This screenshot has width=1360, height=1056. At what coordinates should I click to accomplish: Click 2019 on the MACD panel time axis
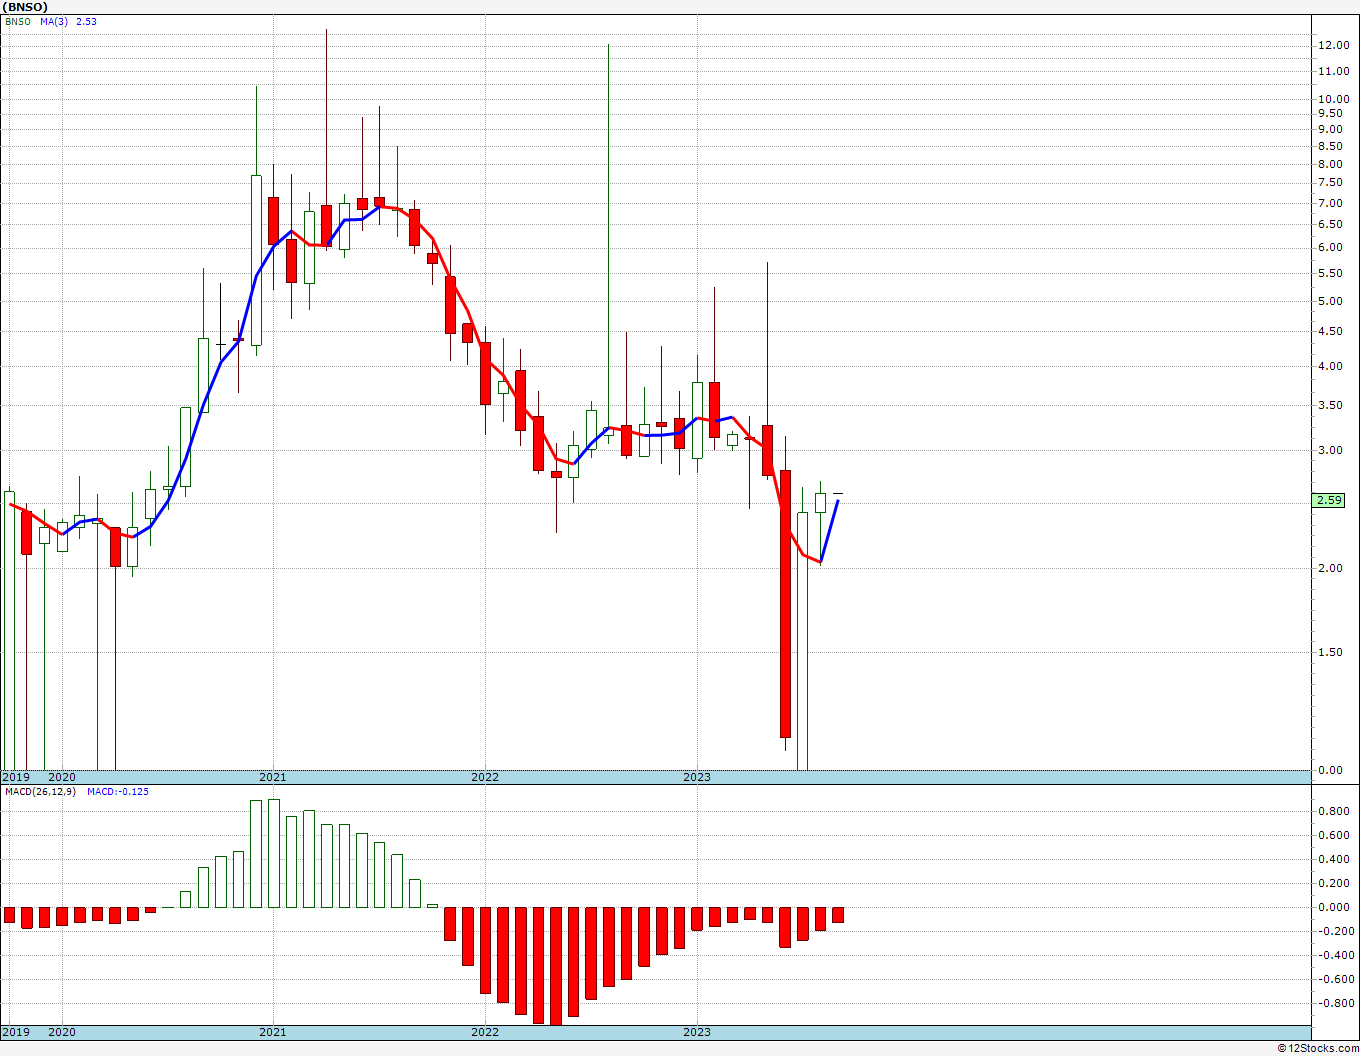[x=16, y=1032]
